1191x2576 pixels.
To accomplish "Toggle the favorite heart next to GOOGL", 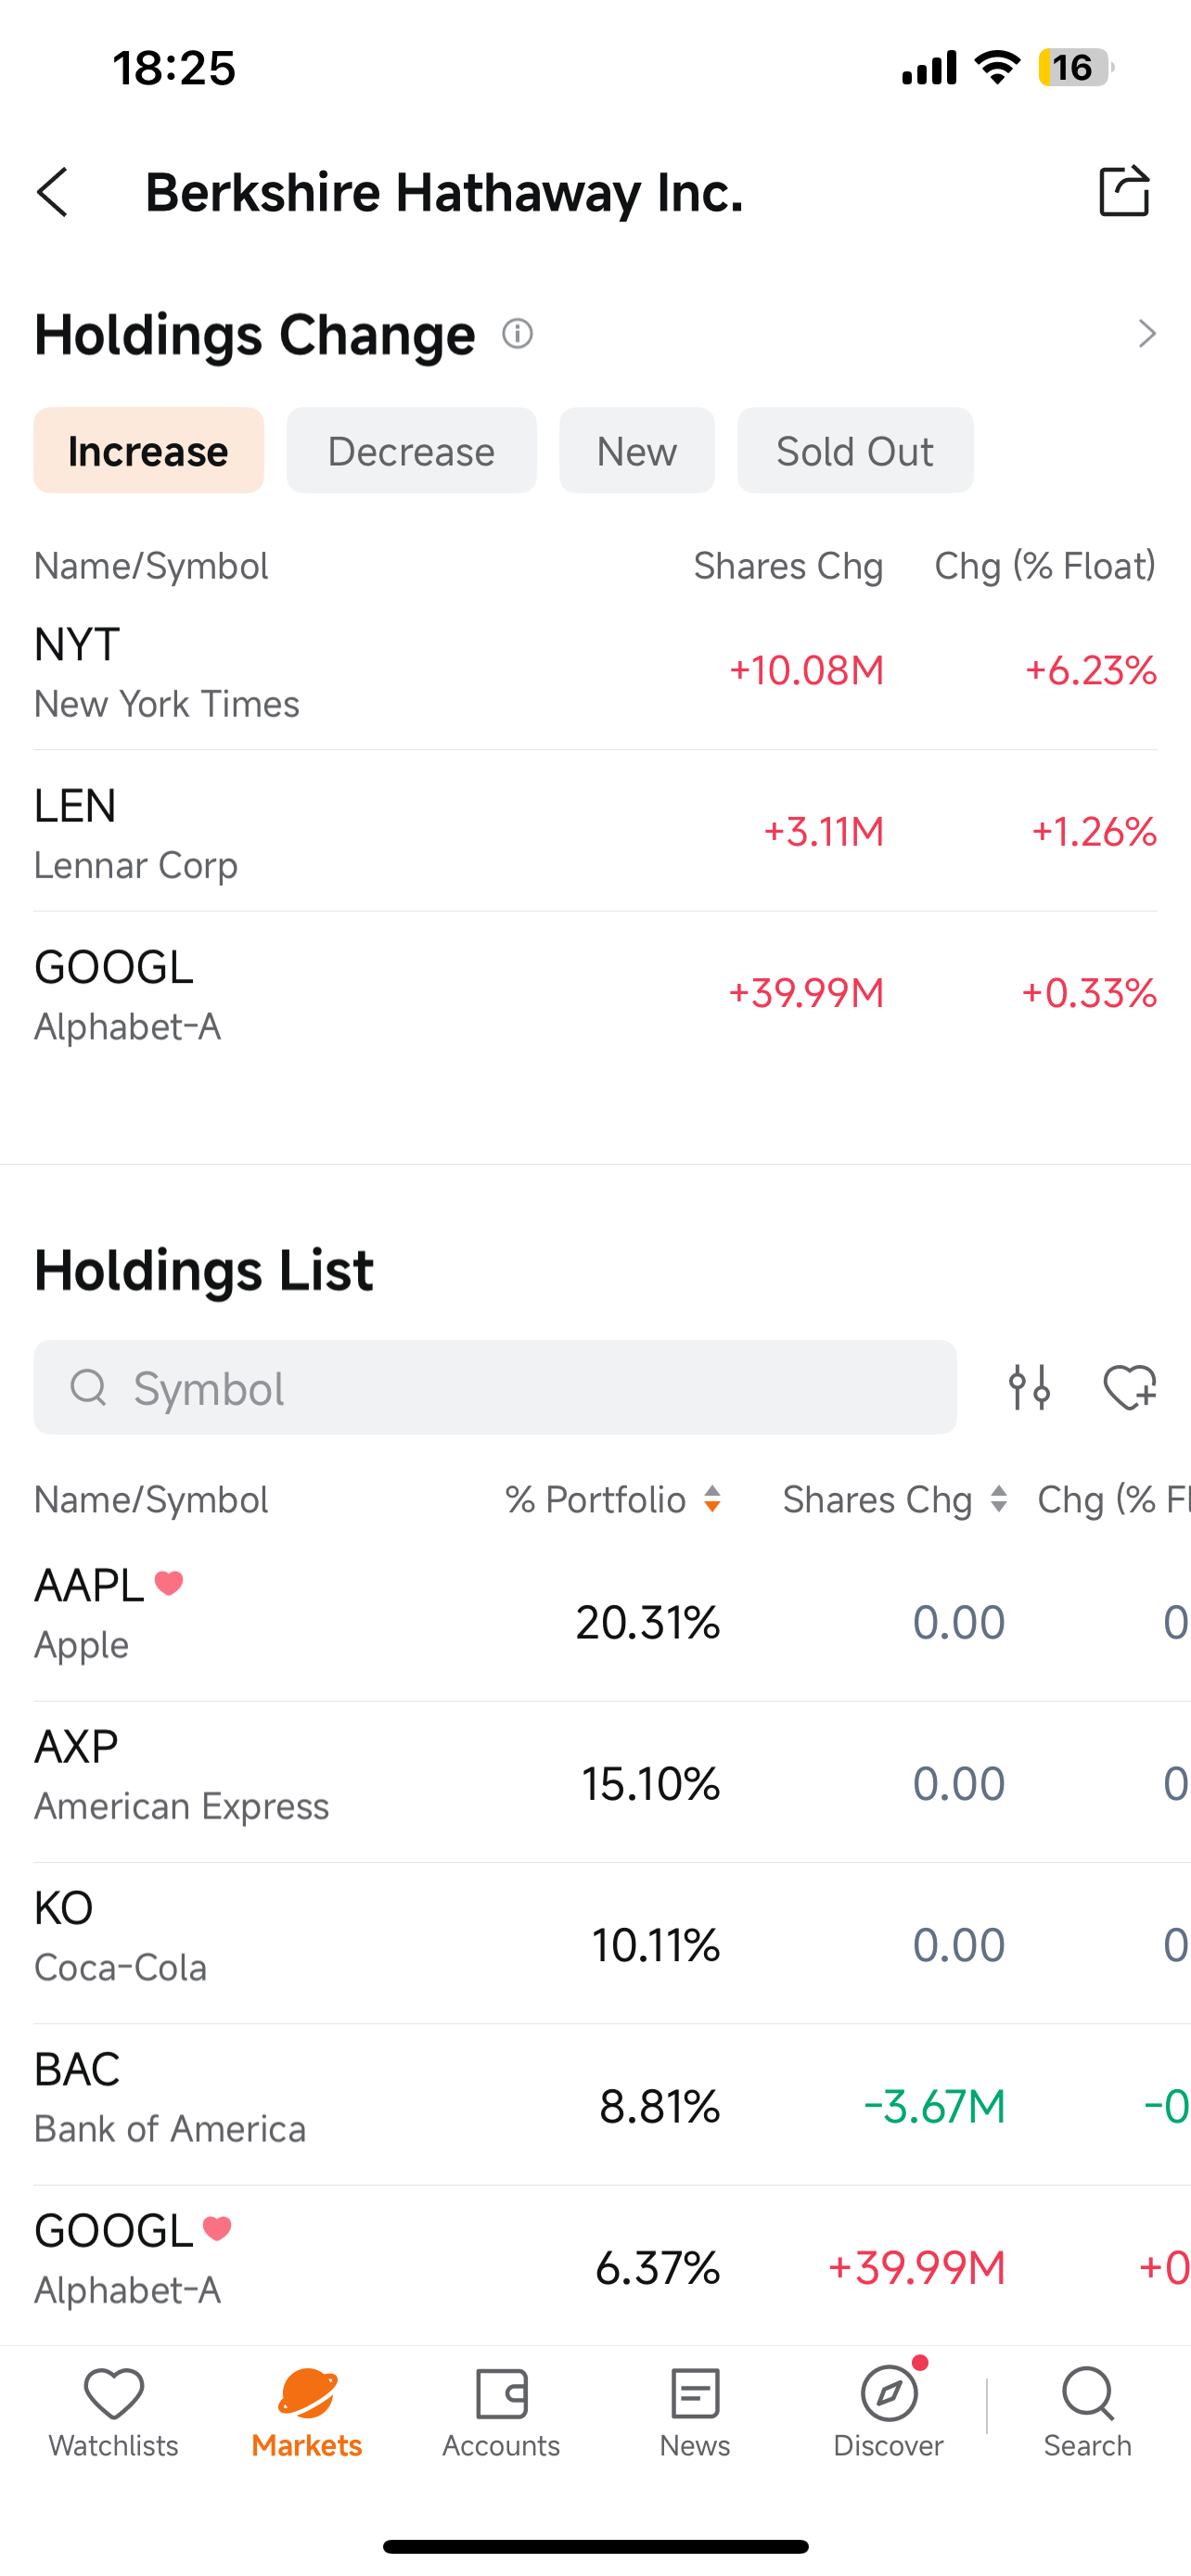I will point(217,2228).
